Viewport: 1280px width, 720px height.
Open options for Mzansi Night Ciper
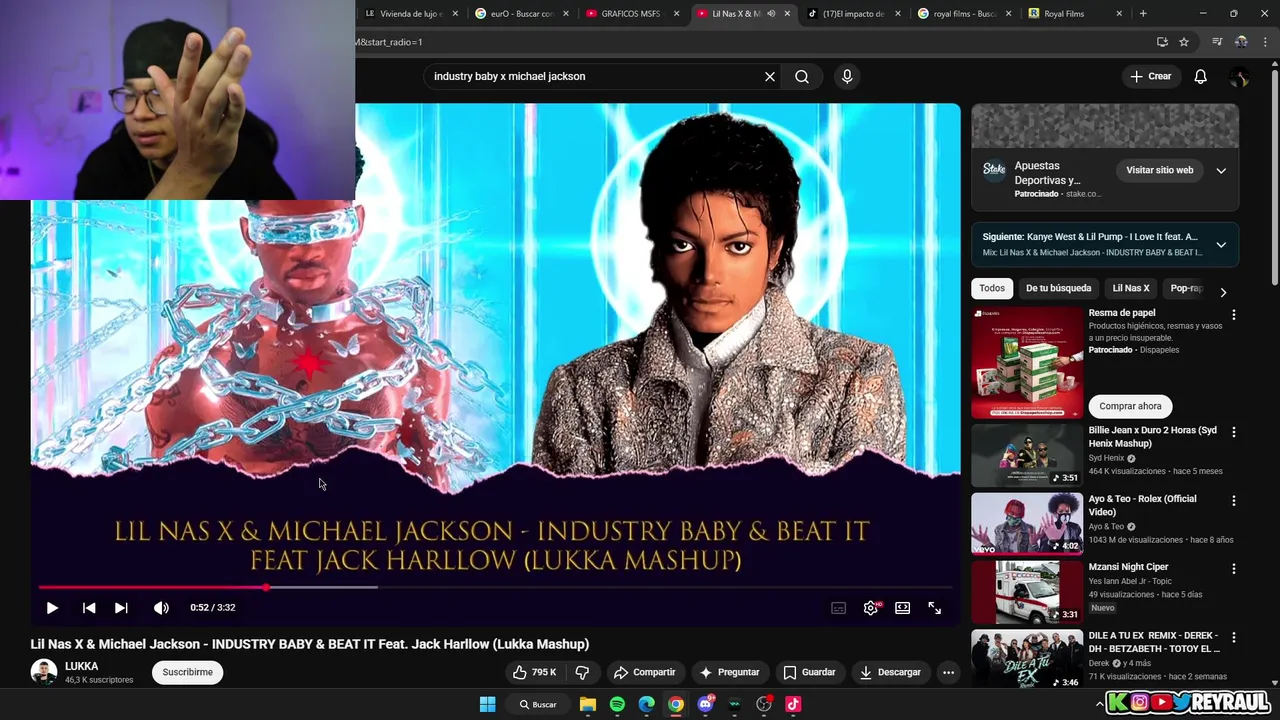point(1233,568)
